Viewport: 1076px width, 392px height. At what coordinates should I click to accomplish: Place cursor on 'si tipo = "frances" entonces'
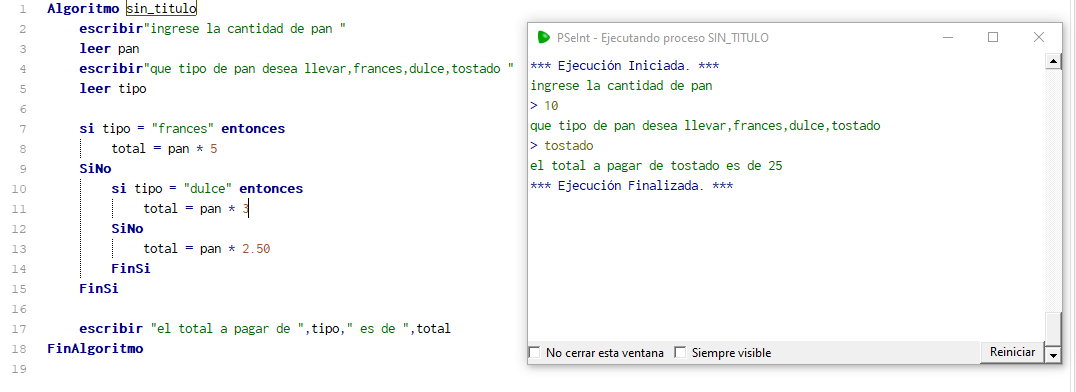(x=182, y=128)
